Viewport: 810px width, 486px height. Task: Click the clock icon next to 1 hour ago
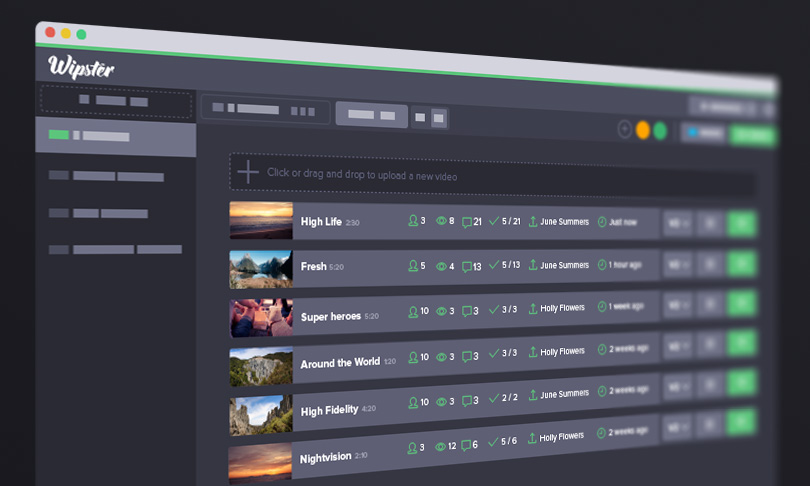602,265
